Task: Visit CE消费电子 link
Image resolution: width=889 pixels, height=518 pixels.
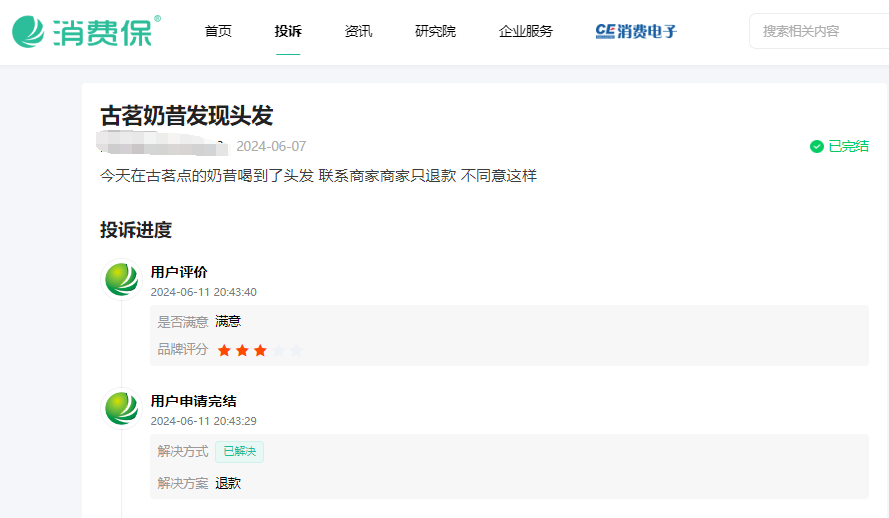Action: click(636, 31)
